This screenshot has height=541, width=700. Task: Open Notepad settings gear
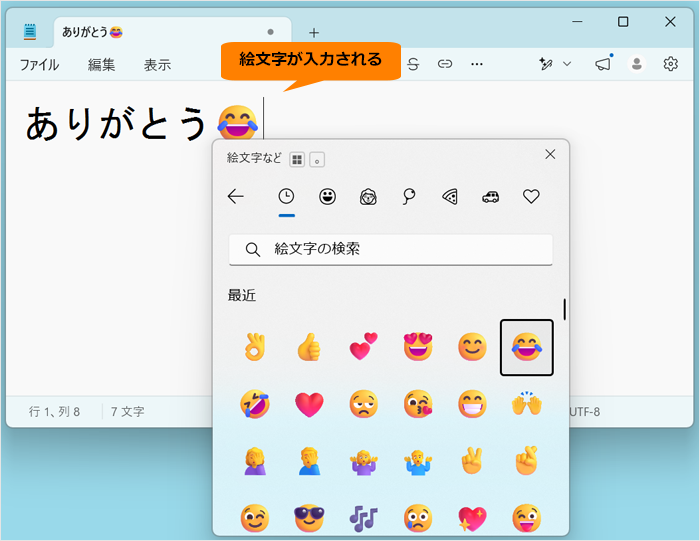point(670,64)
